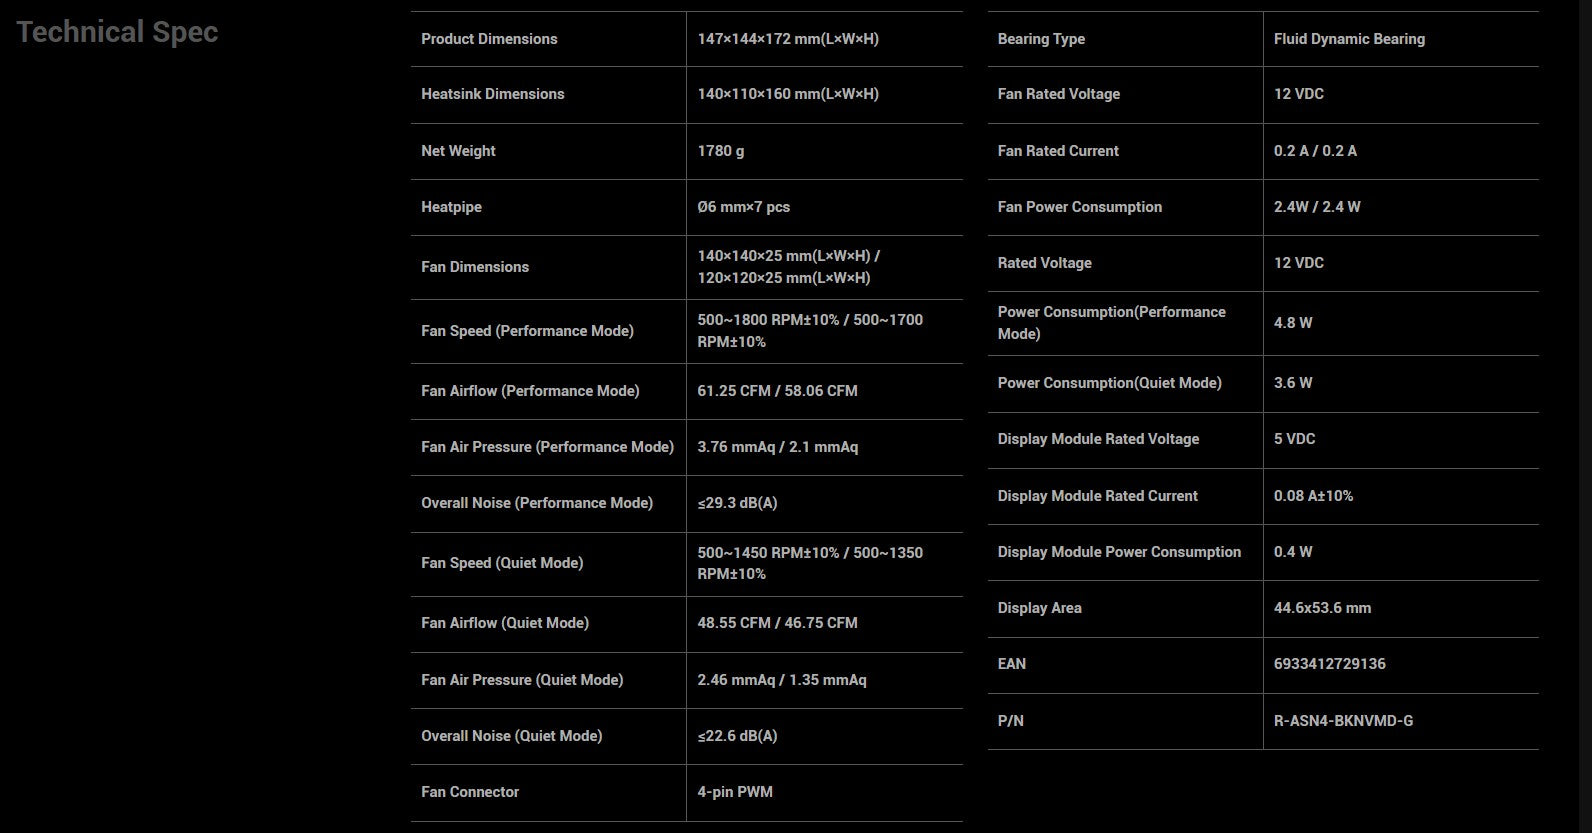1592x833 pixels.
Task: Click the Display Module Rated Voltage label
Action: [x=1098, y=439]
